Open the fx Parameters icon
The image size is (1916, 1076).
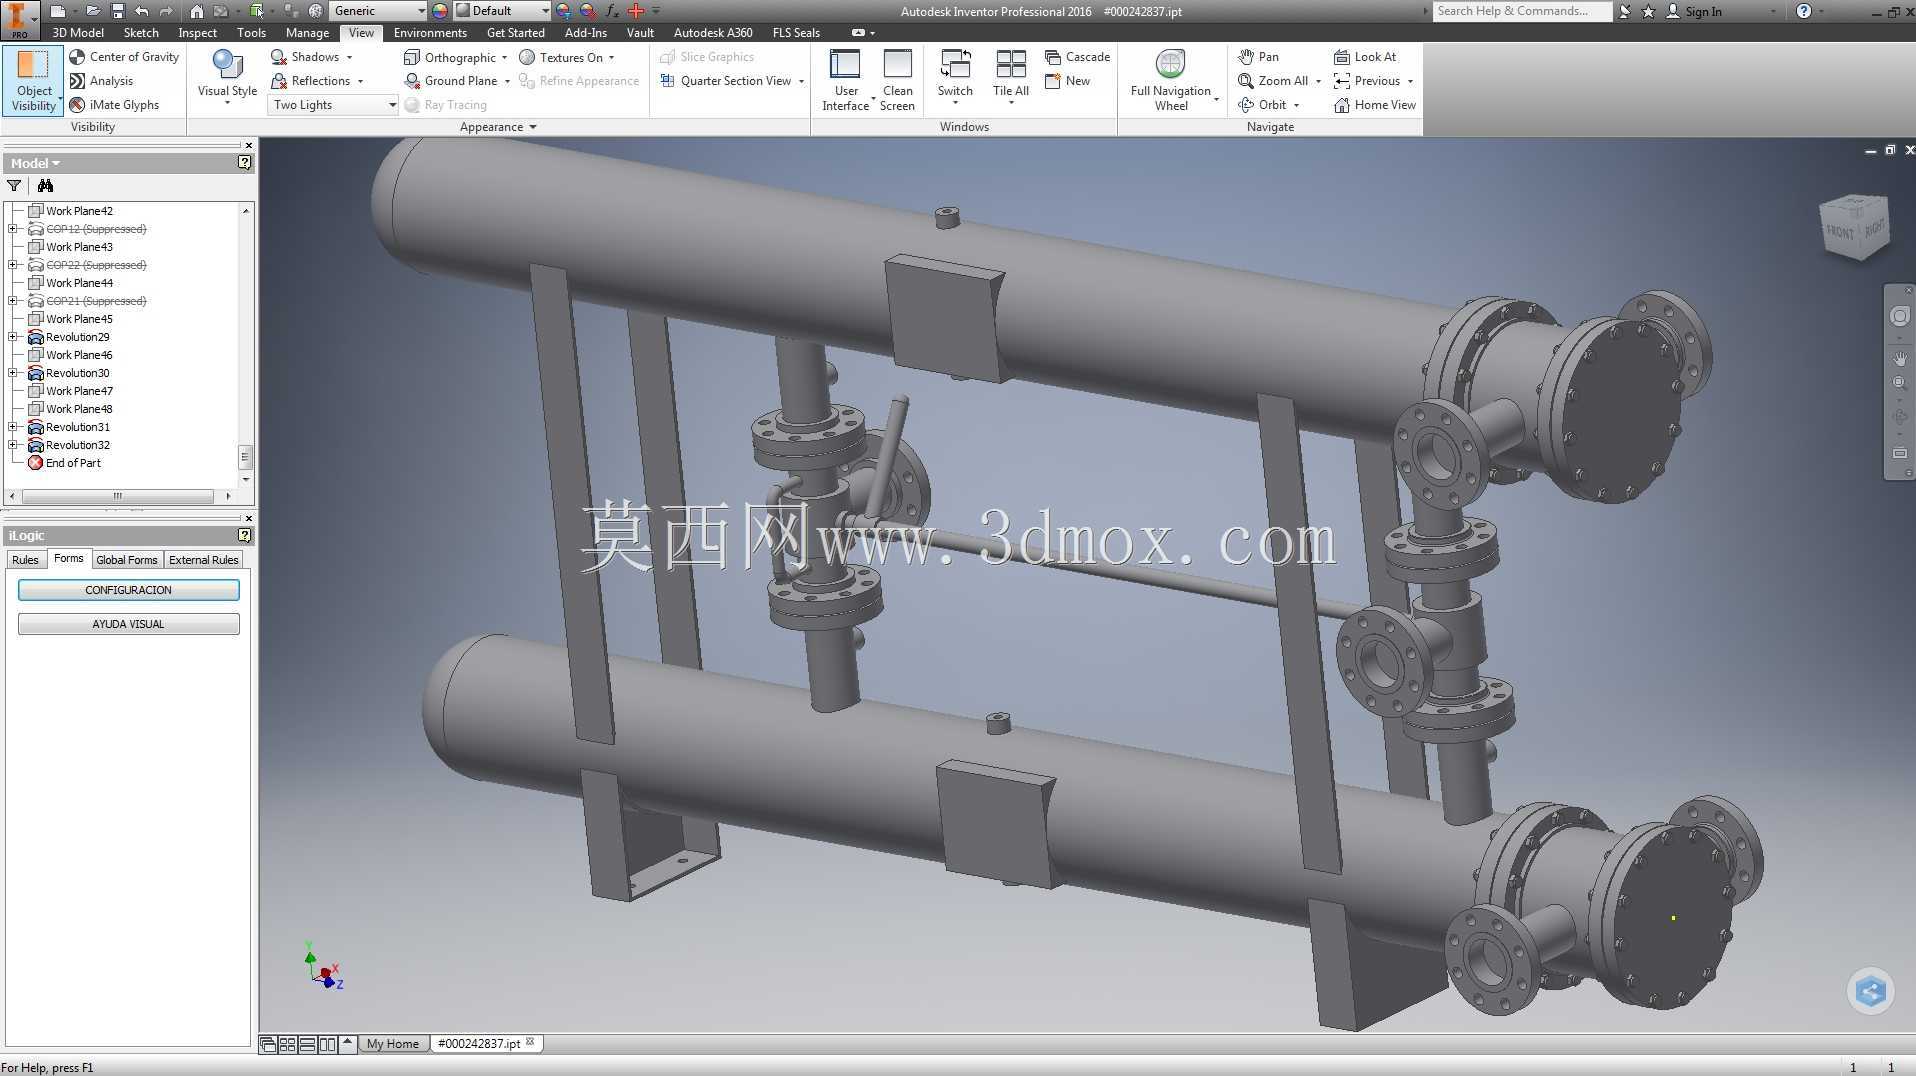[x=612, y=11]
